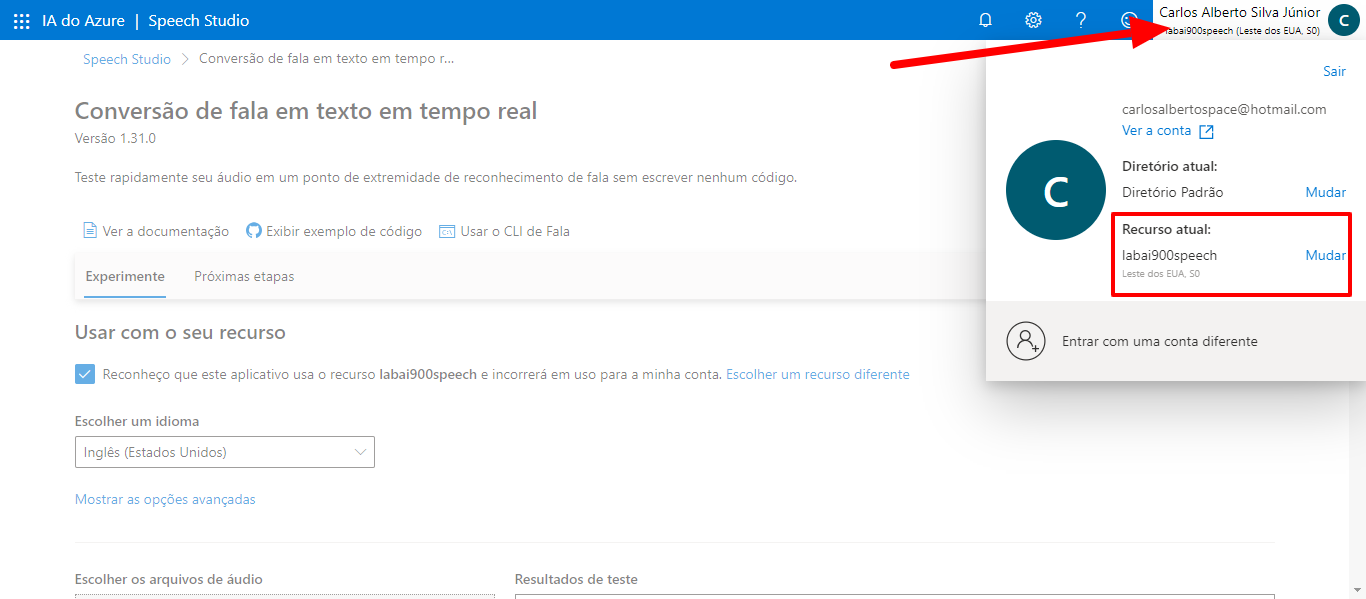
Task: Expand Mostrar as opções avançadas
Action: tap(165, 499)
